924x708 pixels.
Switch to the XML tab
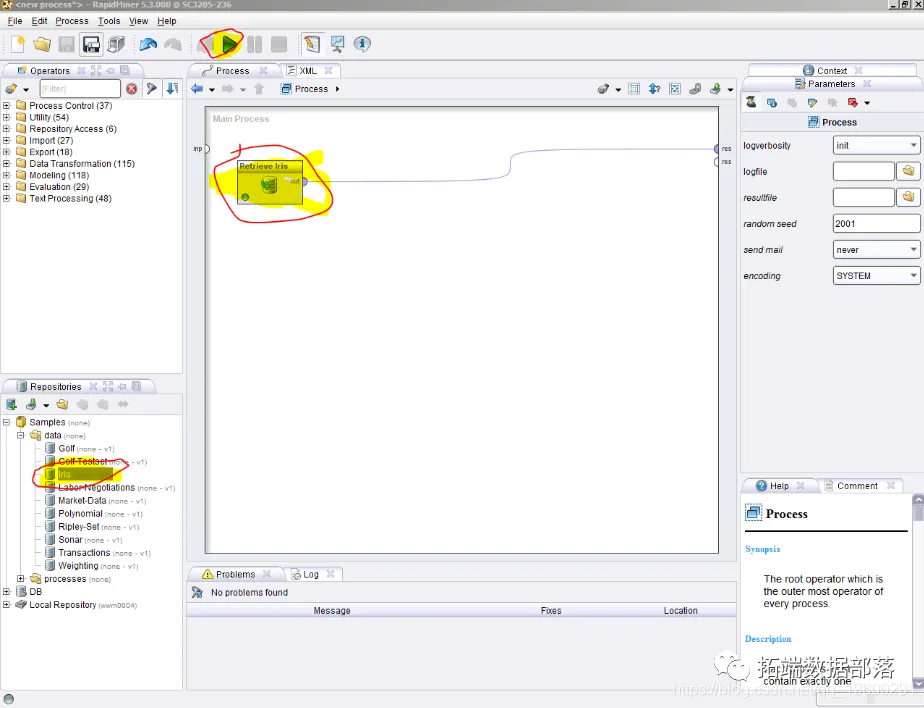[308, 70]
